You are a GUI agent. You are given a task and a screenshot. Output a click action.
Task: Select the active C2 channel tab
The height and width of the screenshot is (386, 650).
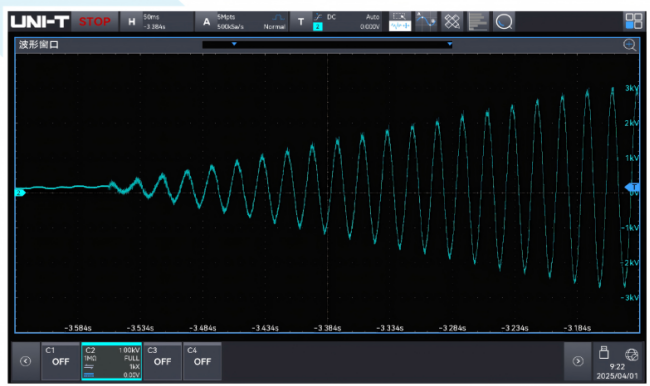[112, 361]
